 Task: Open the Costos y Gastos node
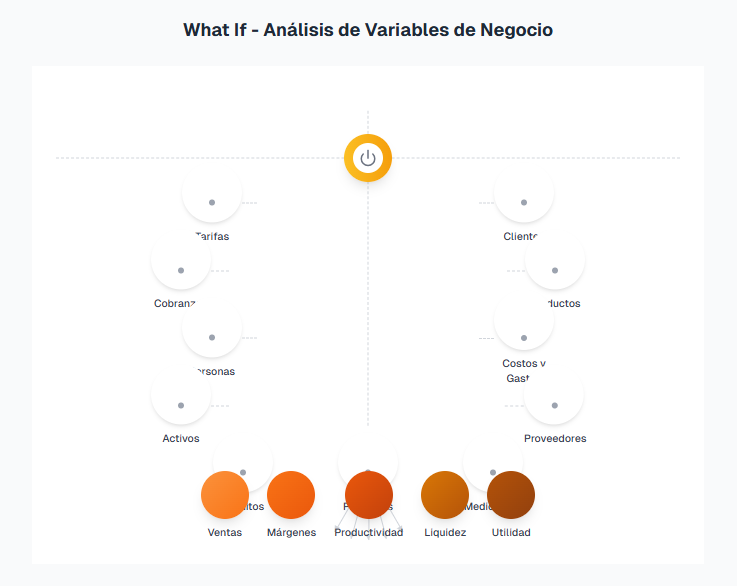[x=524, y=327]
